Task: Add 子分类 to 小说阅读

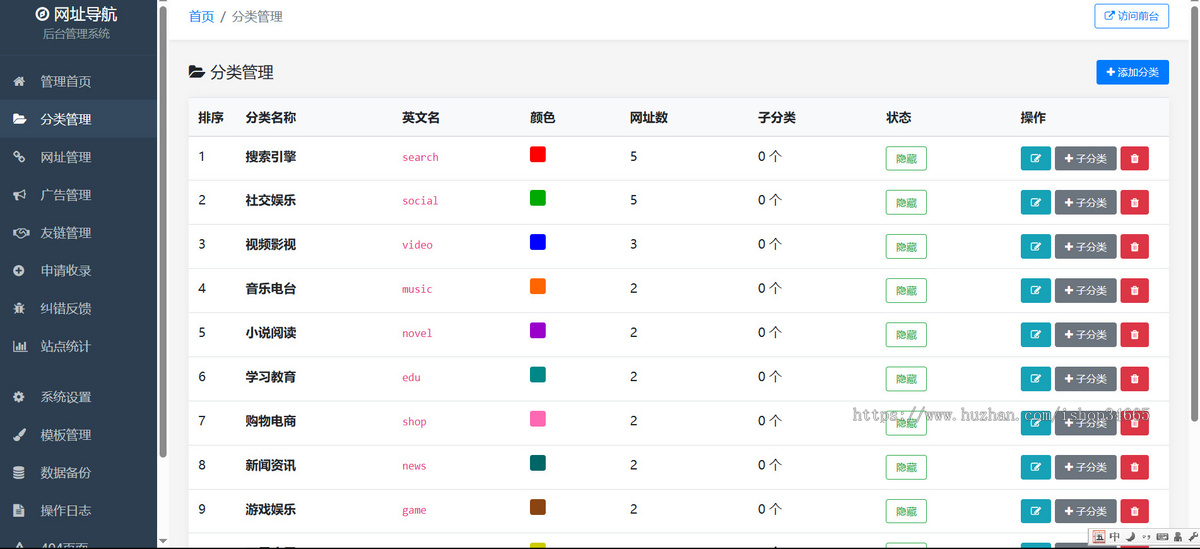Action: 1086,334
